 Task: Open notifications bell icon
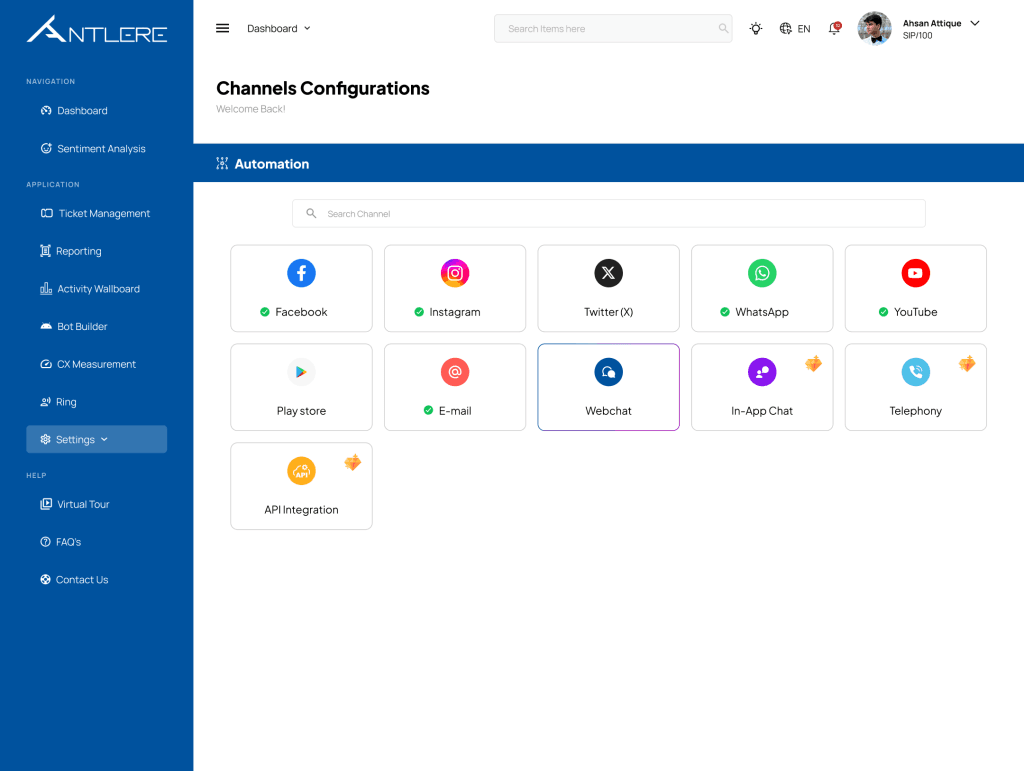point(834,29)
